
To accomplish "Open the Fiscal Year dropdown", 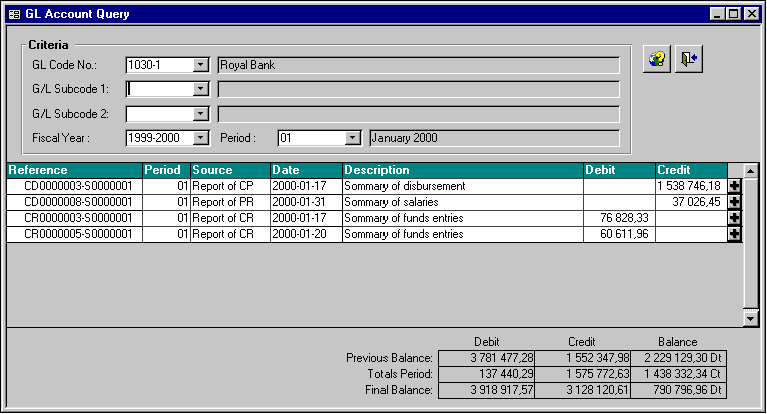I will click(200, 138).
